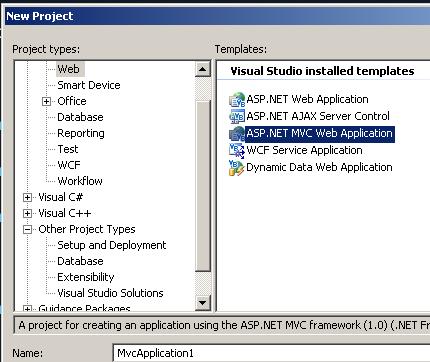Choose Dynamic Data Web Application template
430x362 pixels.
319,167
